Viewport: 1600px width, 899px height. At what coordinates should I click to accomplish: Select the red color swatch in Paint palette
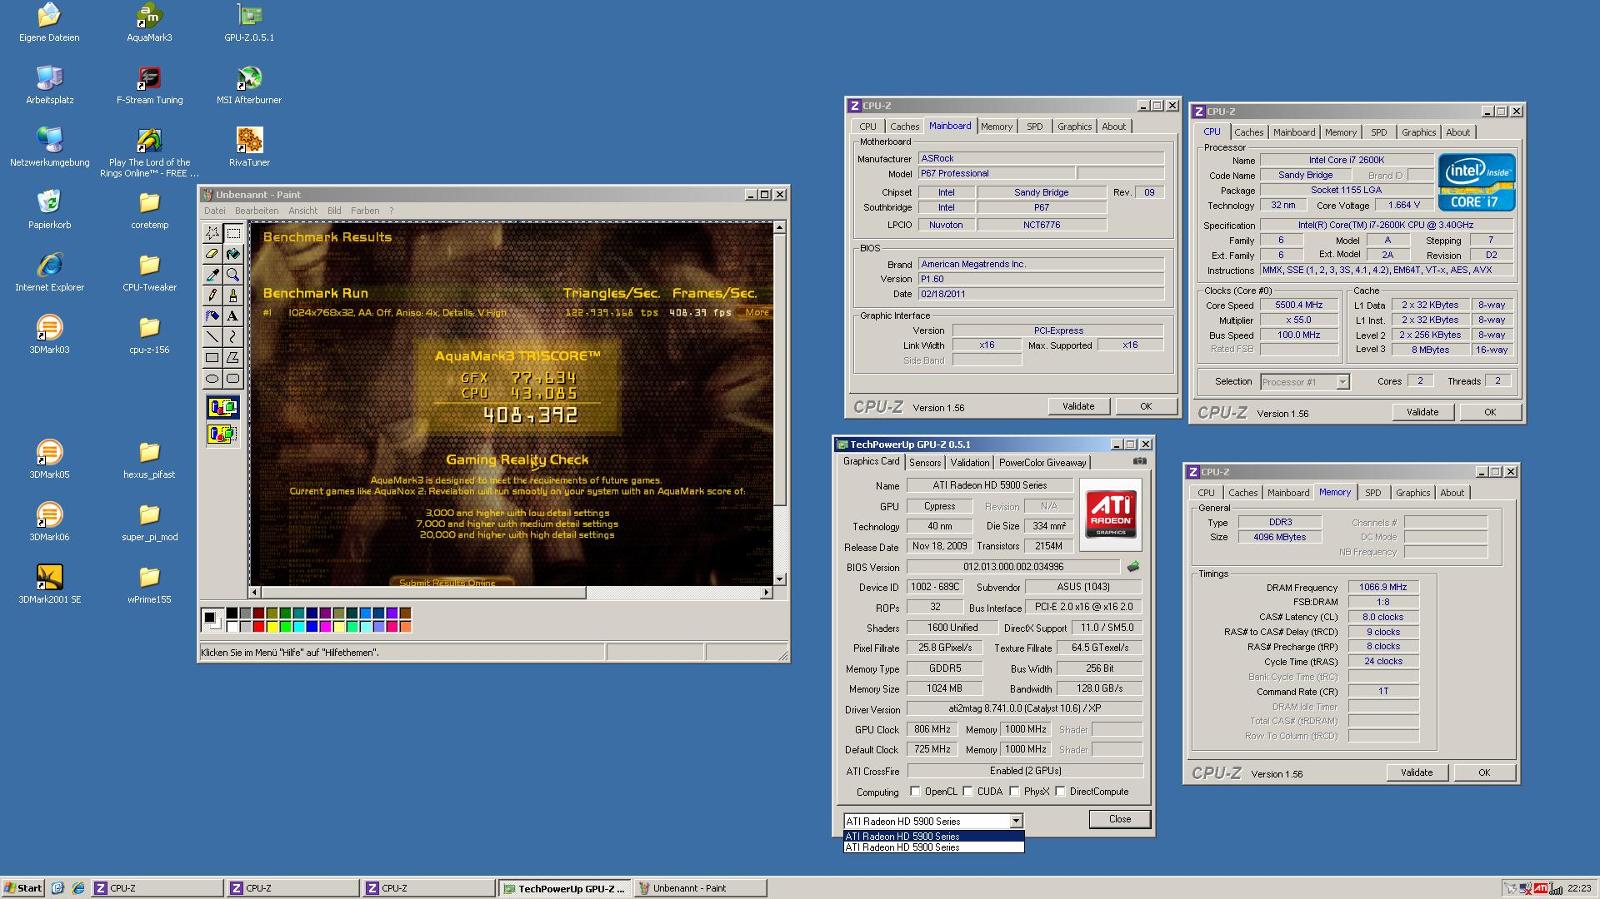[258, 627]
